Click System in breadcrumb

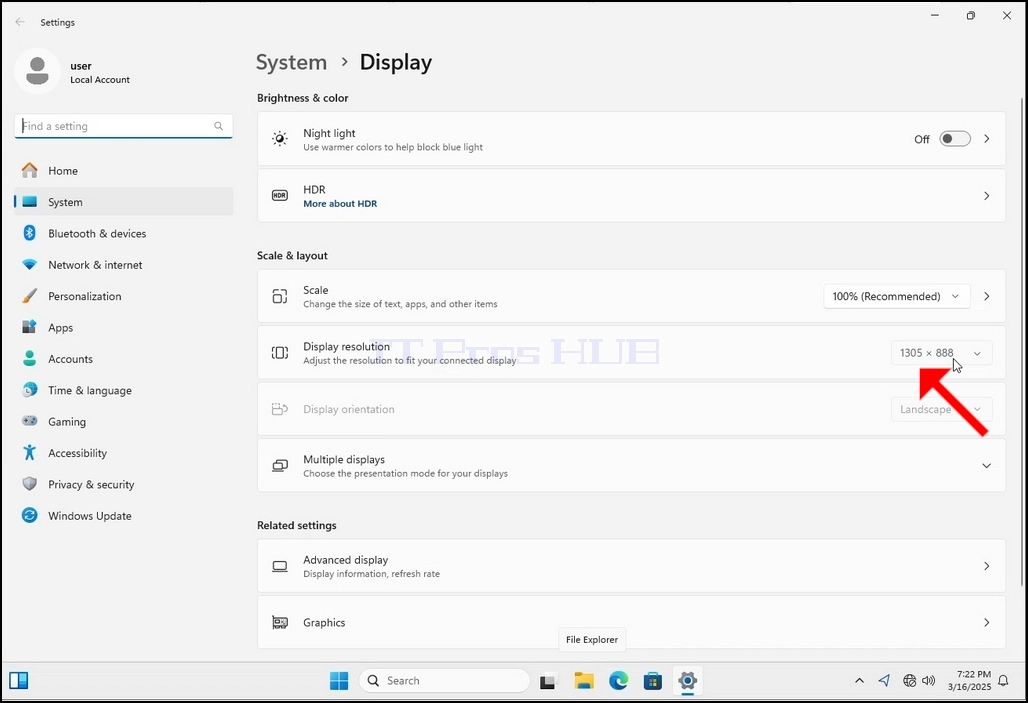pos(291,62)
